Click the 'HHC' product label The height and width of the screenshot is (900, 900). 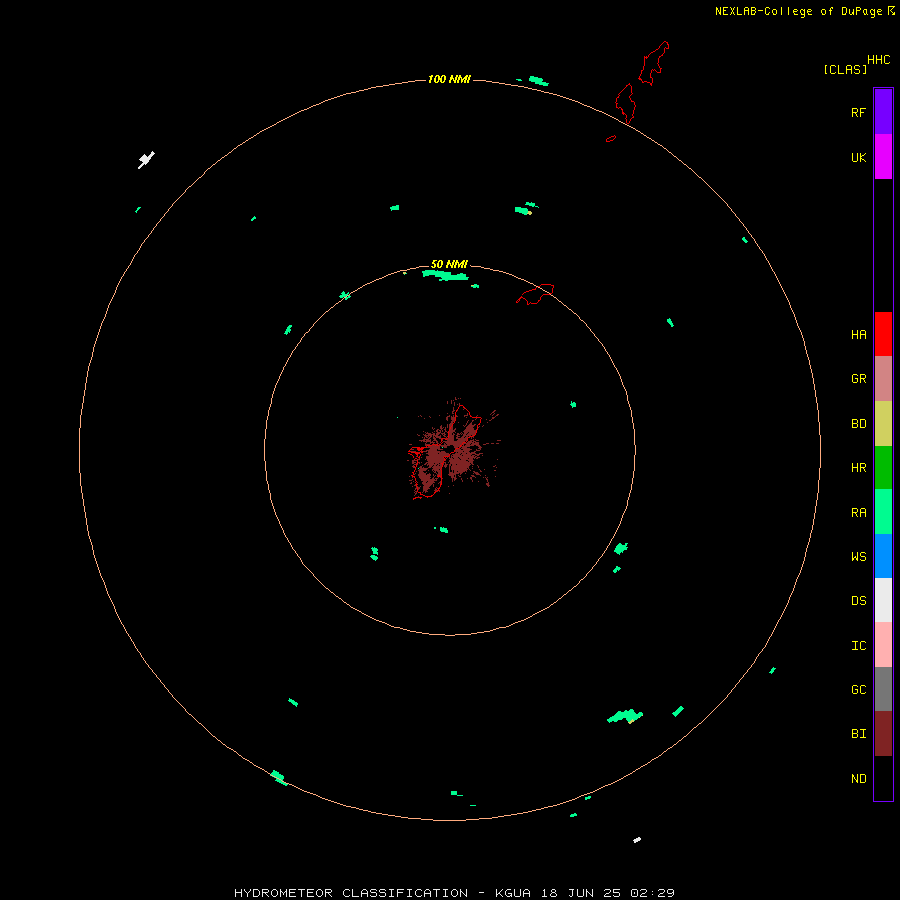pos(878,60)
